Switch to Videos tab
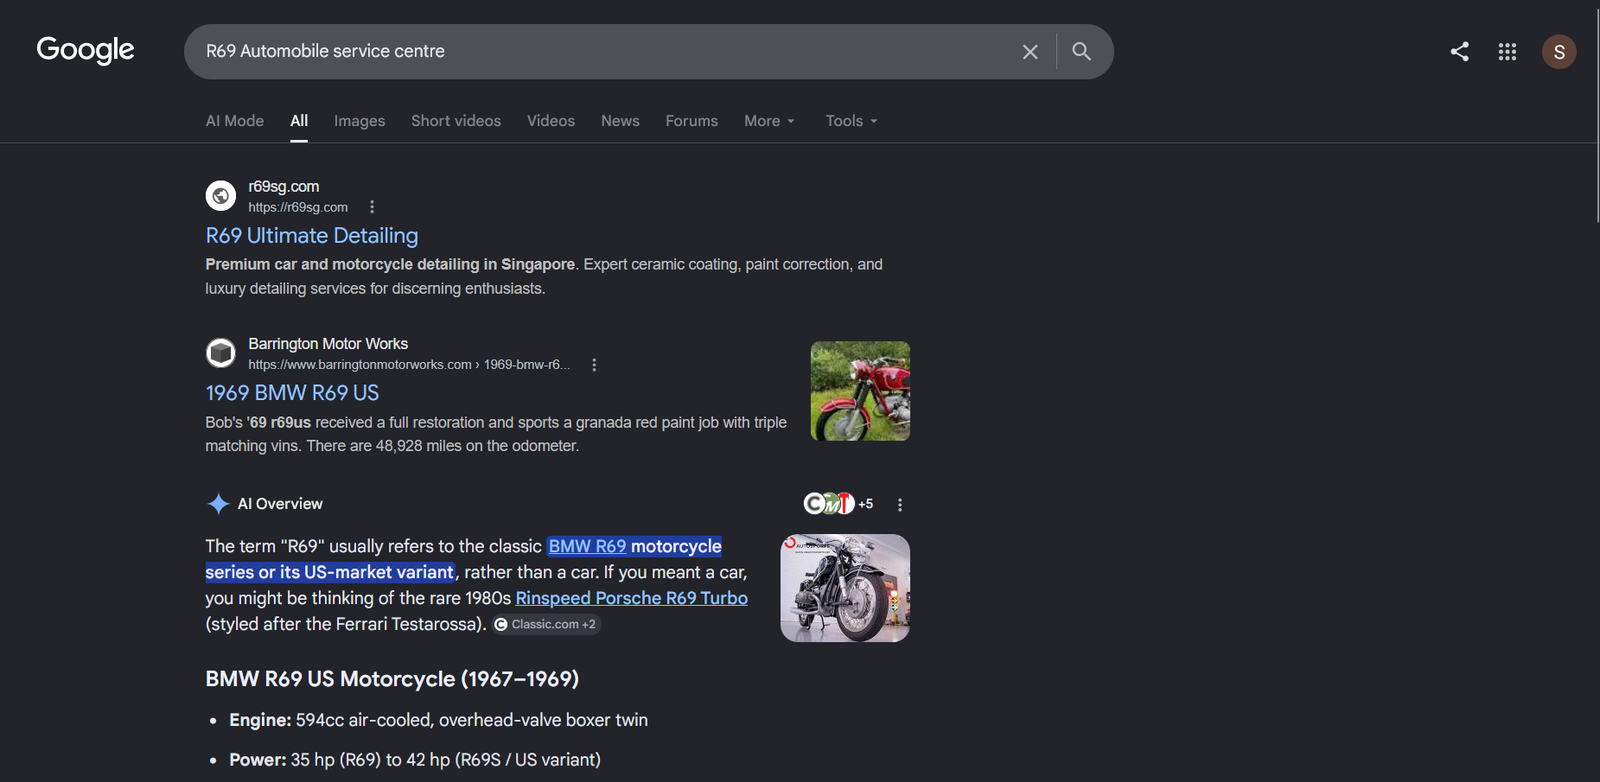 (x=551, y=121)
